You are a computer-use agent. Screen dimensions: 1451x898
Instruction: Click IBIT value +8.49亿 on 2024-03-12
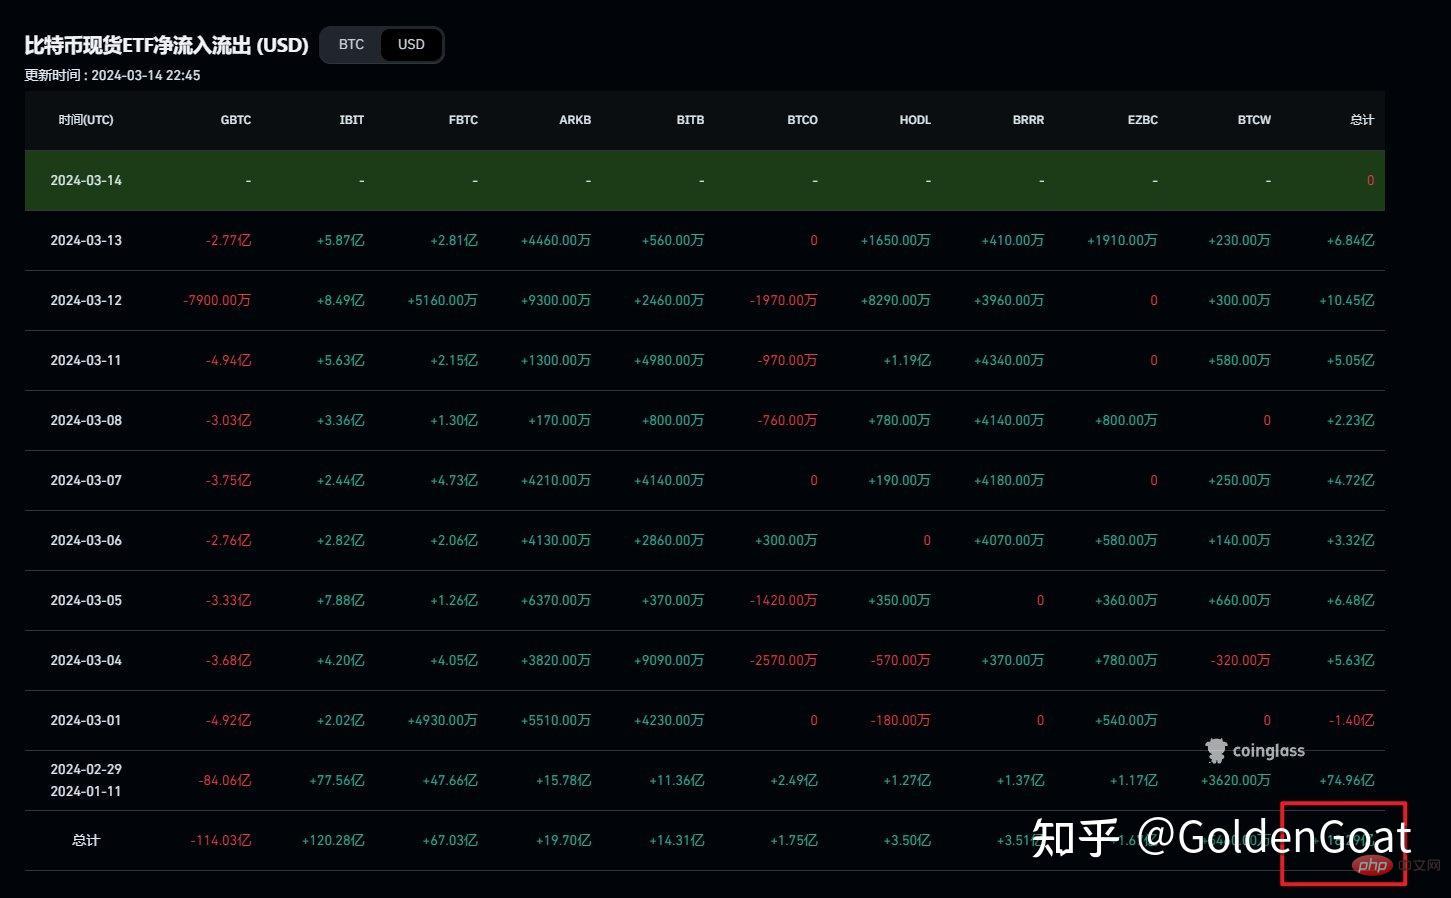[340, 301]
